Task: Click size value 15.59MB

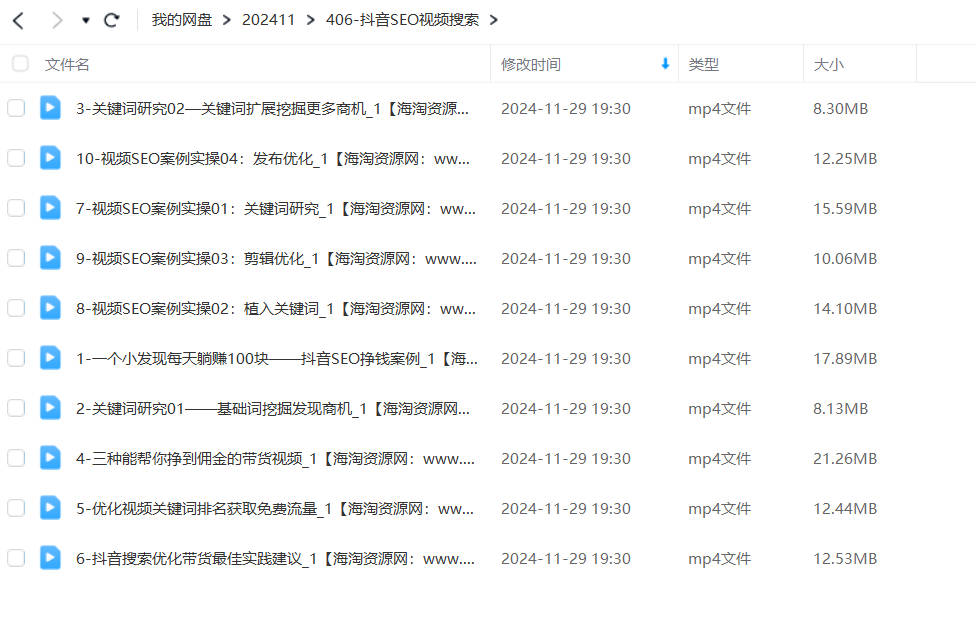Action: click(x=845, y=209)
